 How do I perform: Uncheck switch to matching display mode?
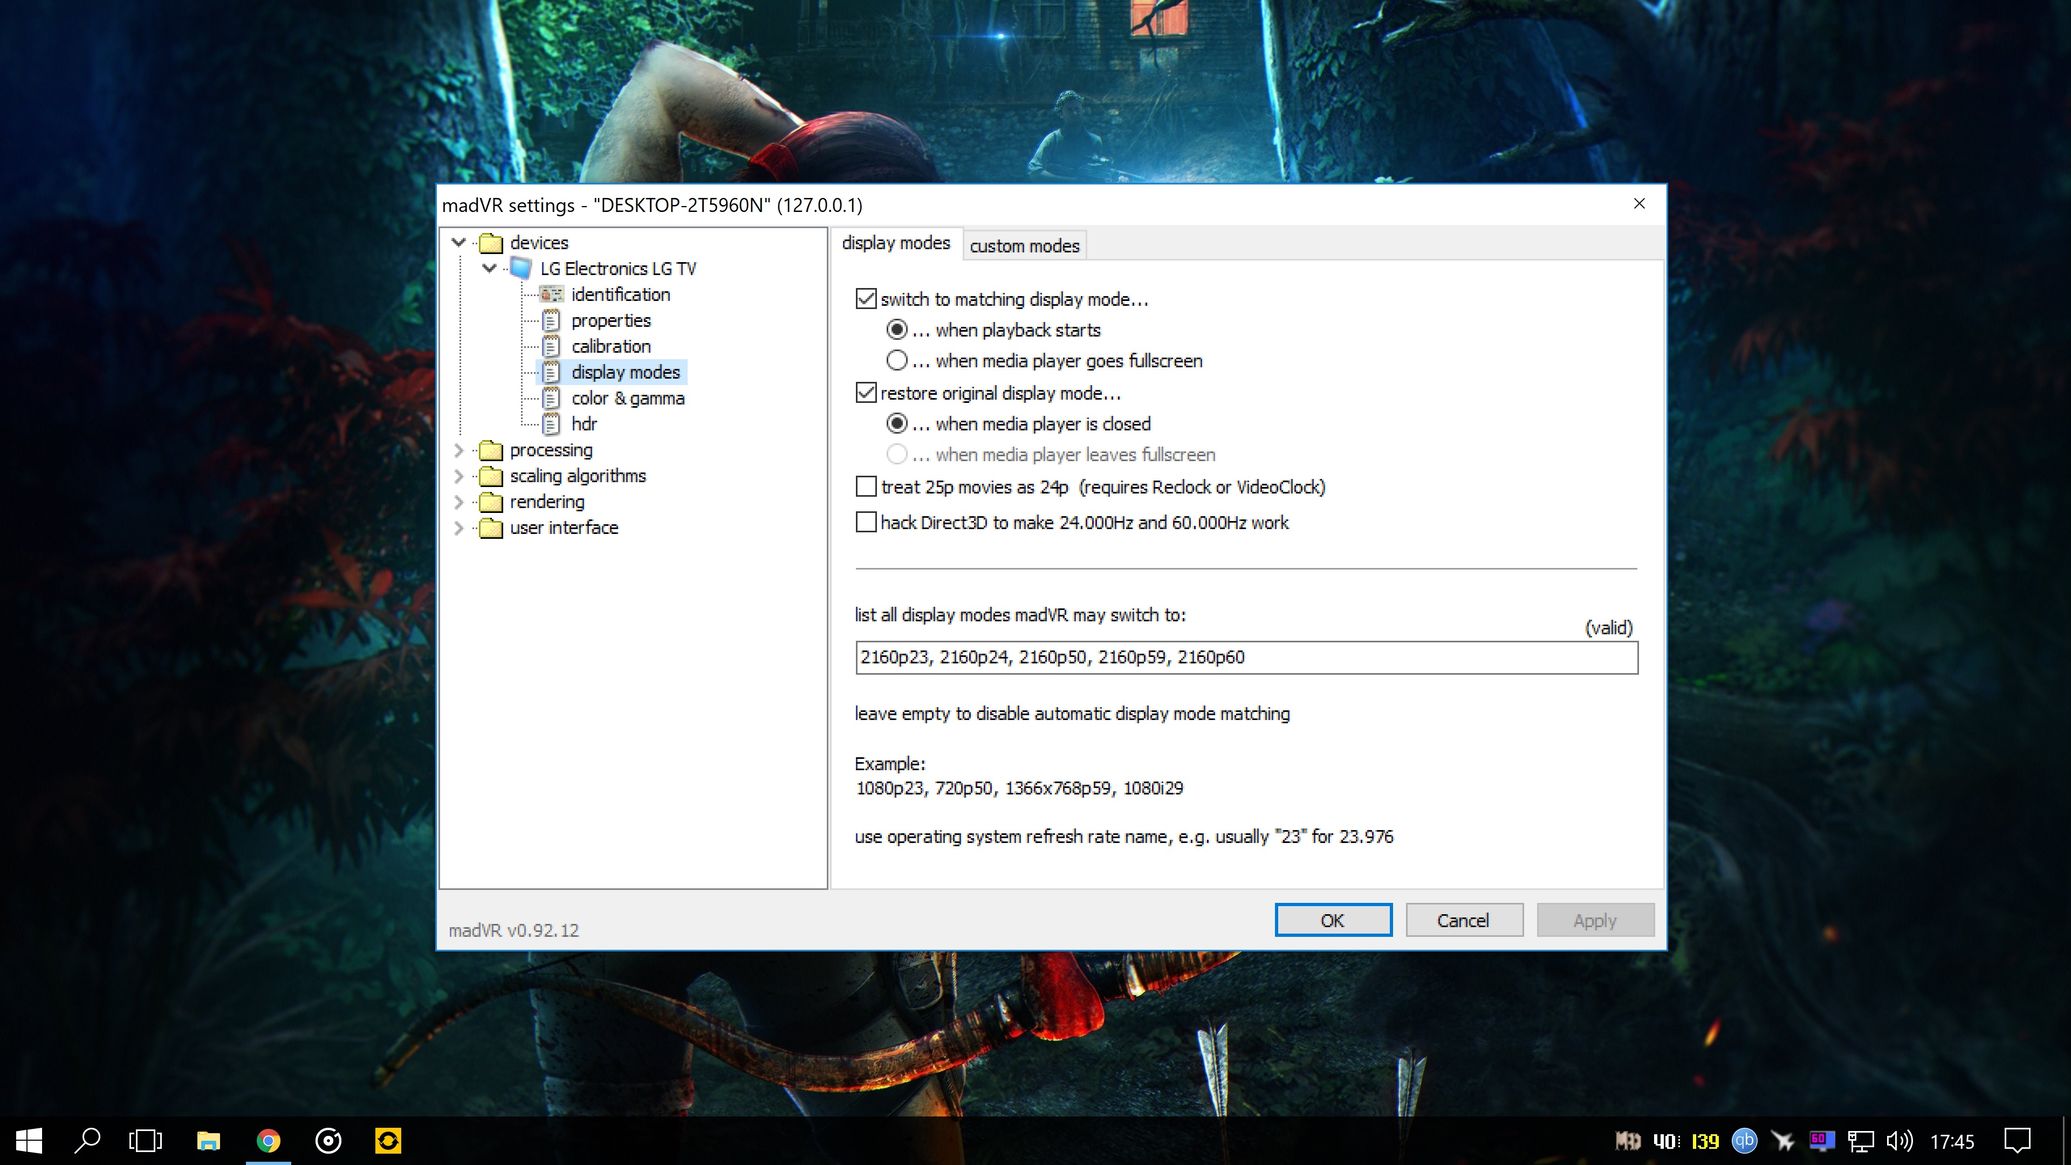(x=866, y=299)
